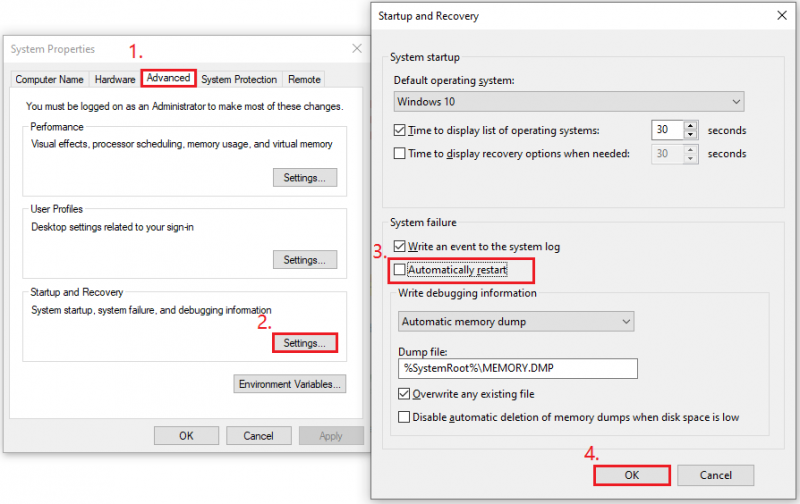
Task: Click the recovery options seconds field
Action: pos(667,154)
